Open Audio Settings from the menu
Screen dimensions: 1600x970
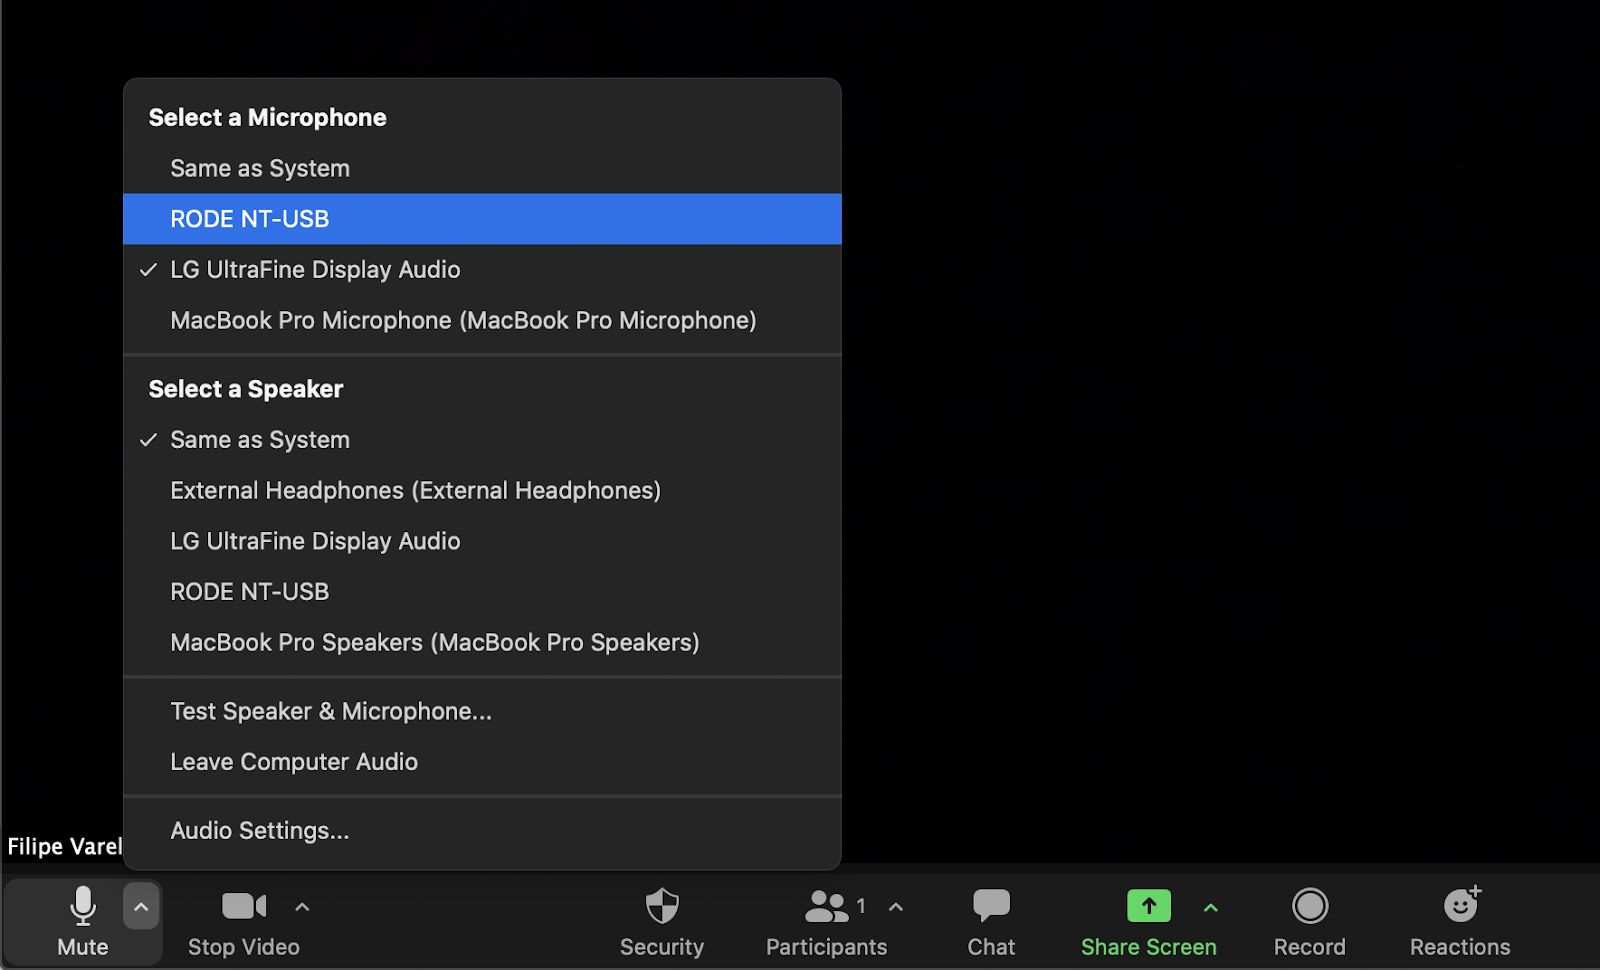point(260,831)
